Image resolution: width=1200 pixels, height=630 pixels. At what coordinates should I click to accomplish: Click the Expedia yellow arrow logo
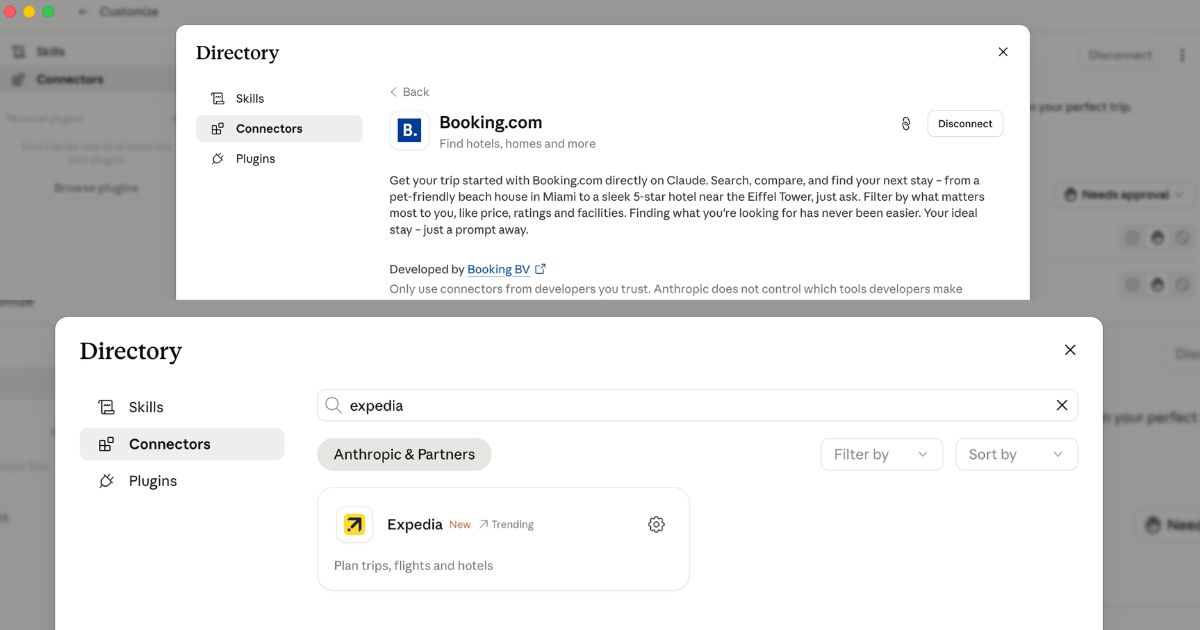(355, 524)
